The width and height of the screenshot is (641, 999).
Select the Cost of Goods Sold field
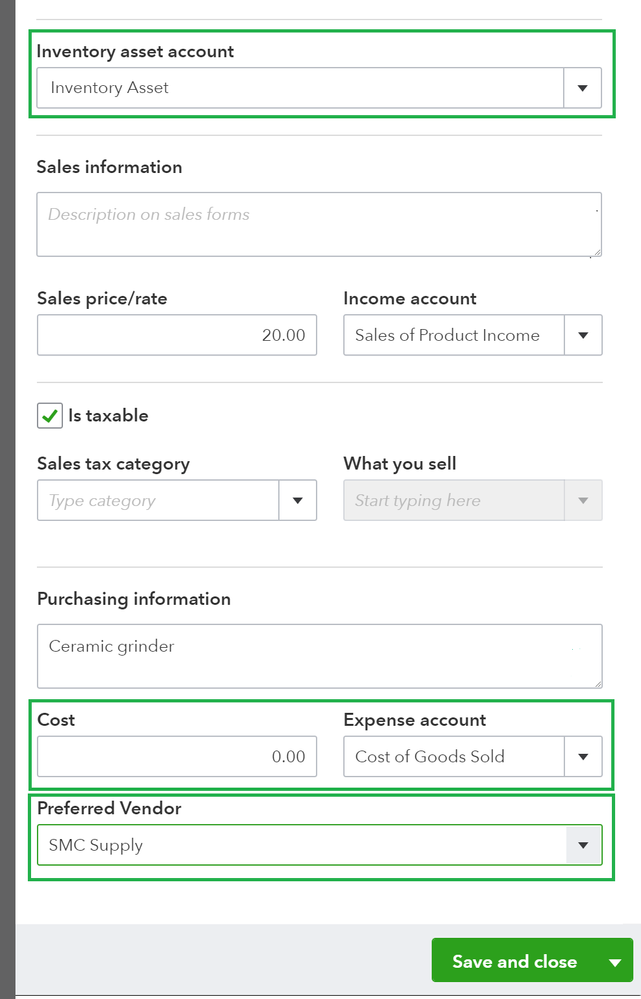tap(454, 757)
